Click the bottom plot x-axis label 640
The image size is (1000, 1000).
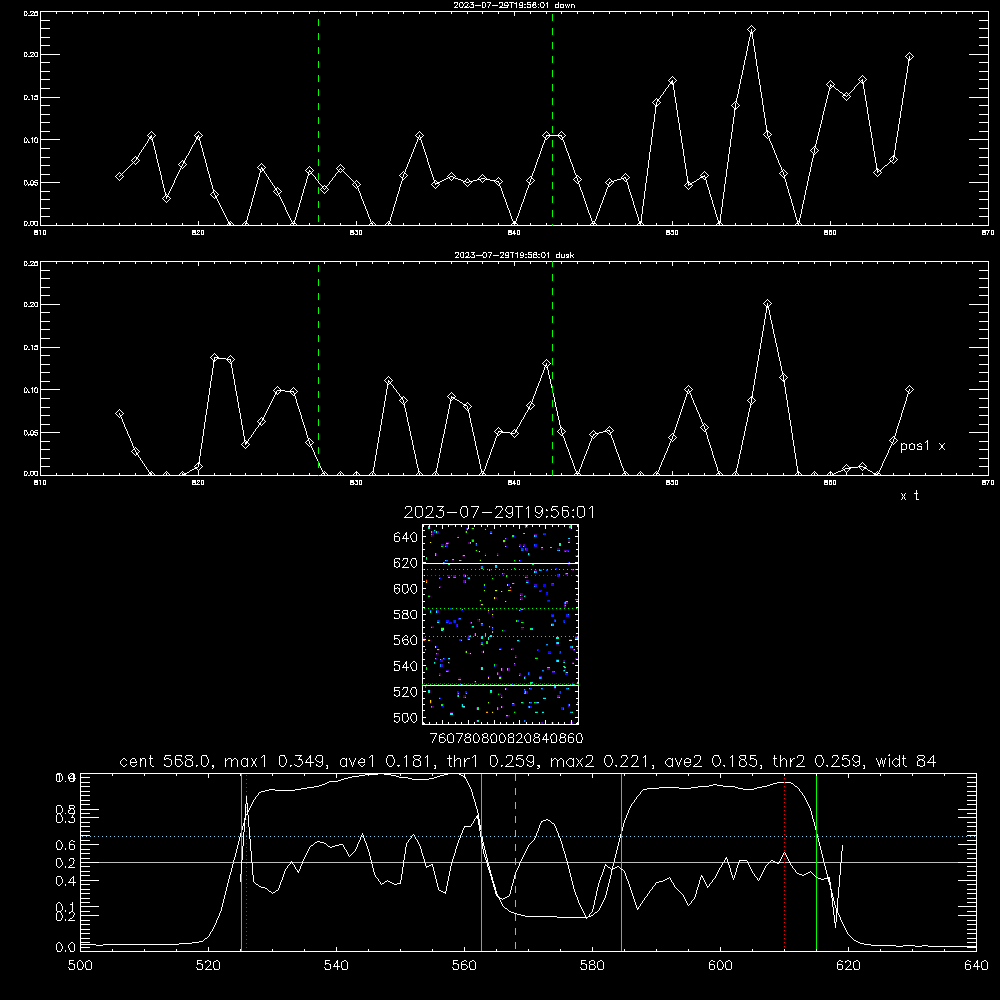tap(976, 966)
